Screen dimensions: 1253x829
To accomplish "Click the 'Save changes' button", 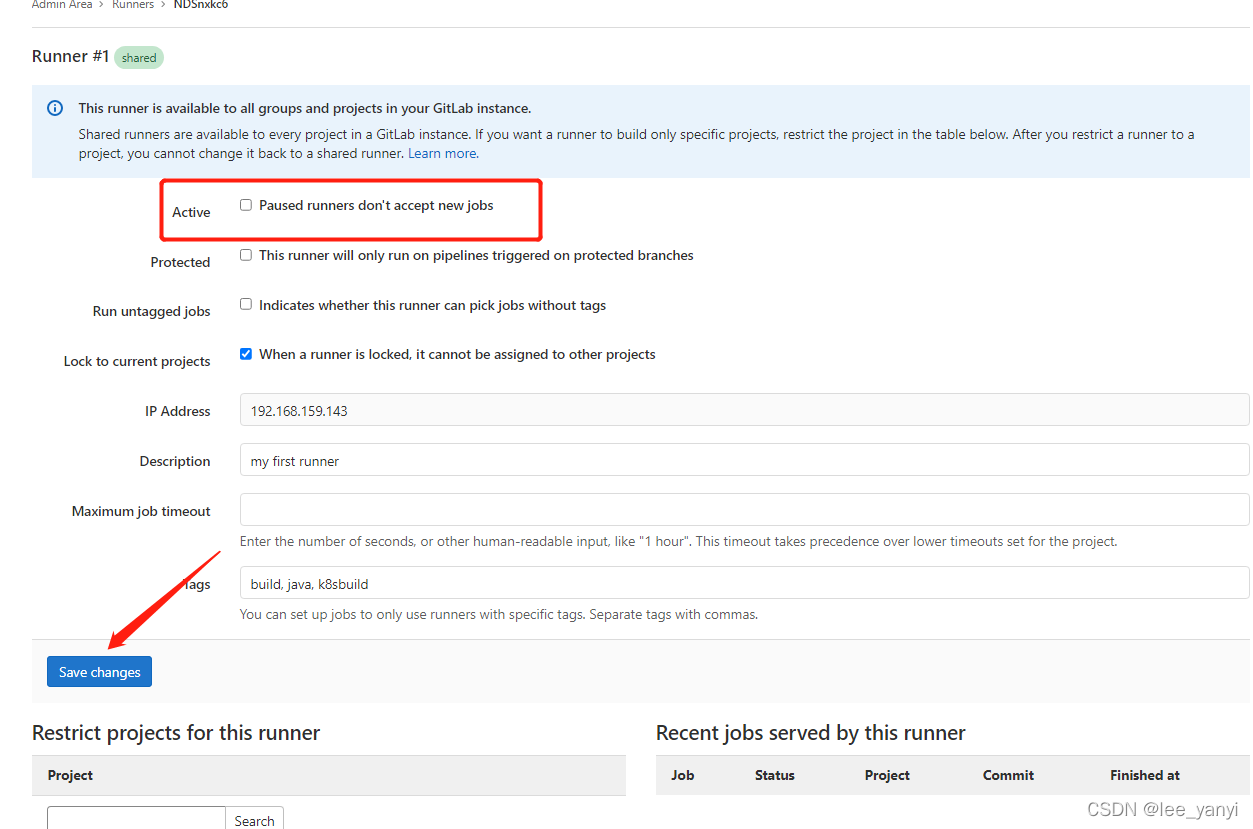I will (98, 671).
